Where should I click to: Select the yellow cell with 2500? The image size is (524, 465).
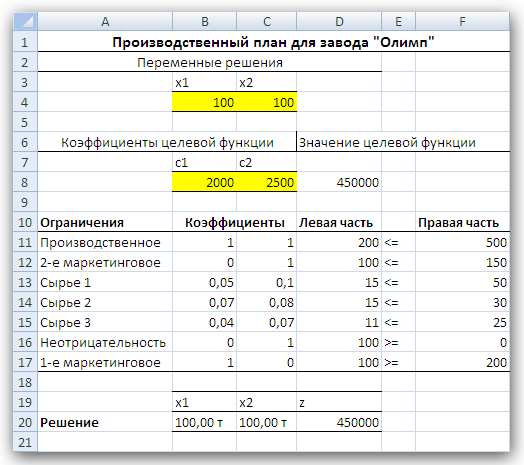(267, 182)
